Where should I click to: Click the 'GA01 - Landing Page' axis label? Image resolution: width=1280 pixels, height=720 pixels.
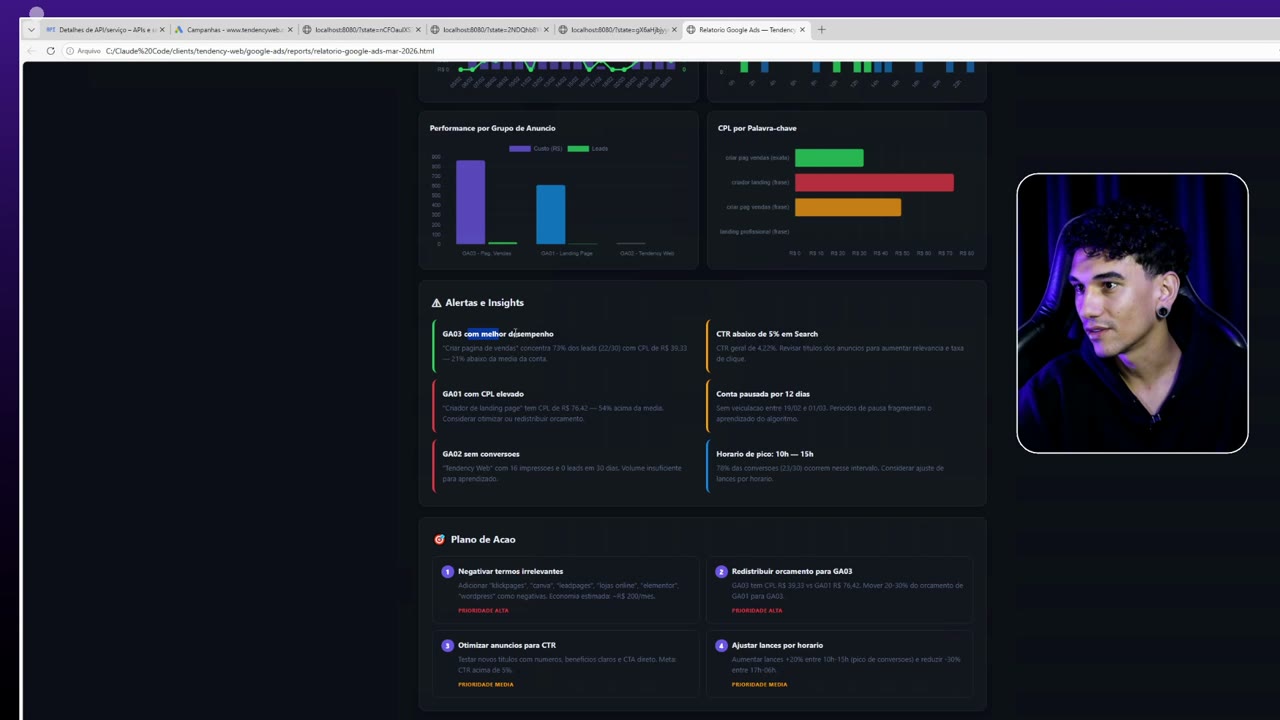click(x=567, y=254)
